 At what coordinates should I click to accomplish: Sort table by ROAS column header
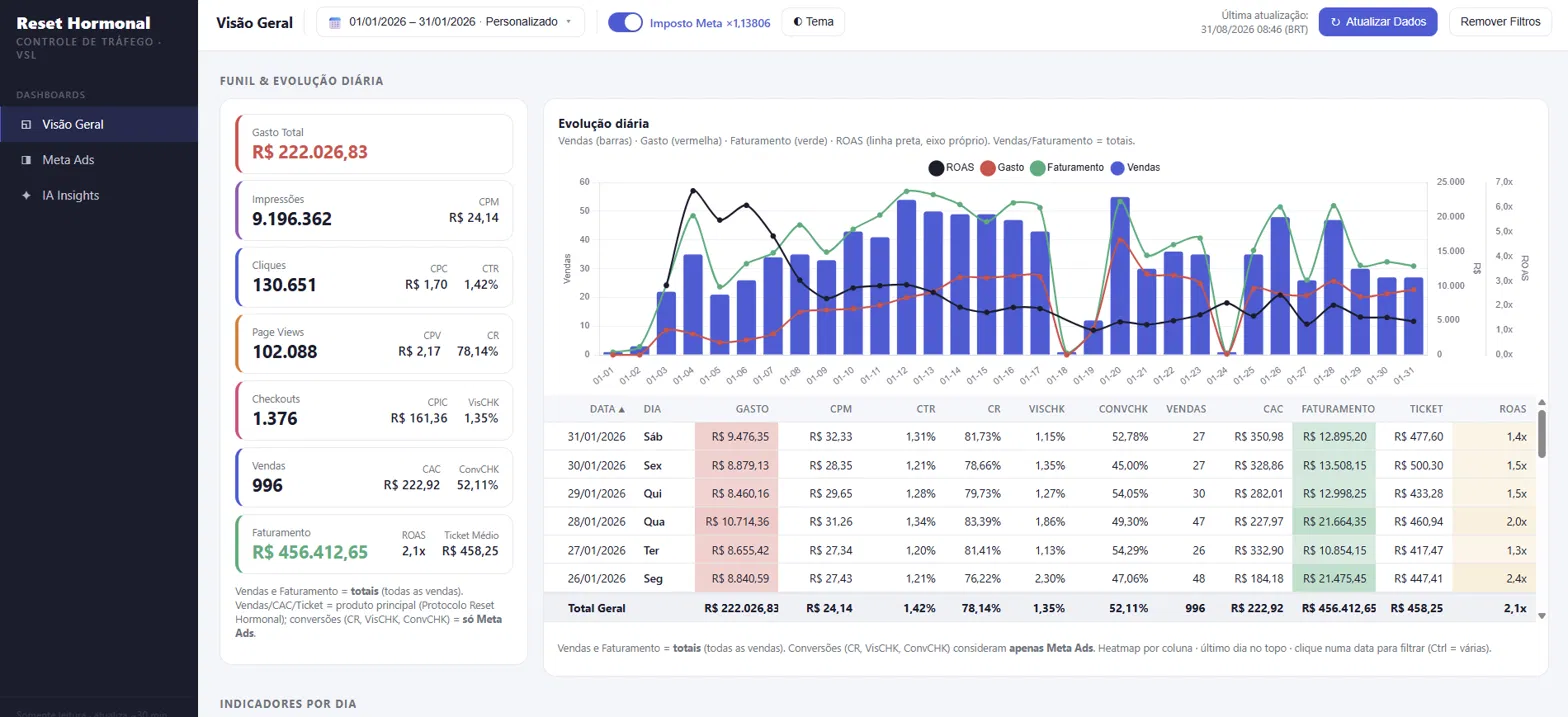click(x=1513, y=409)
